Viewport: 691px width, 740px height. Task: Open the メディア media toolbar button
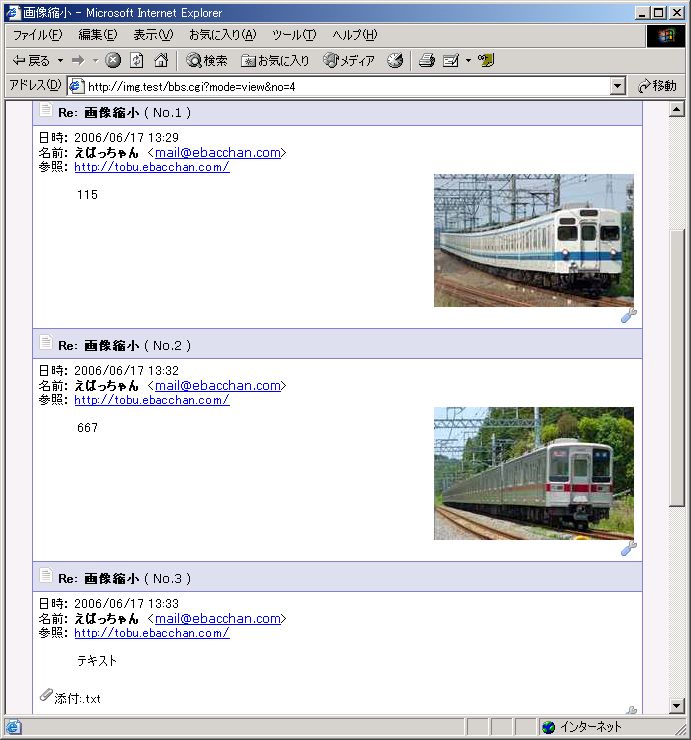click(x=348, y=60)
